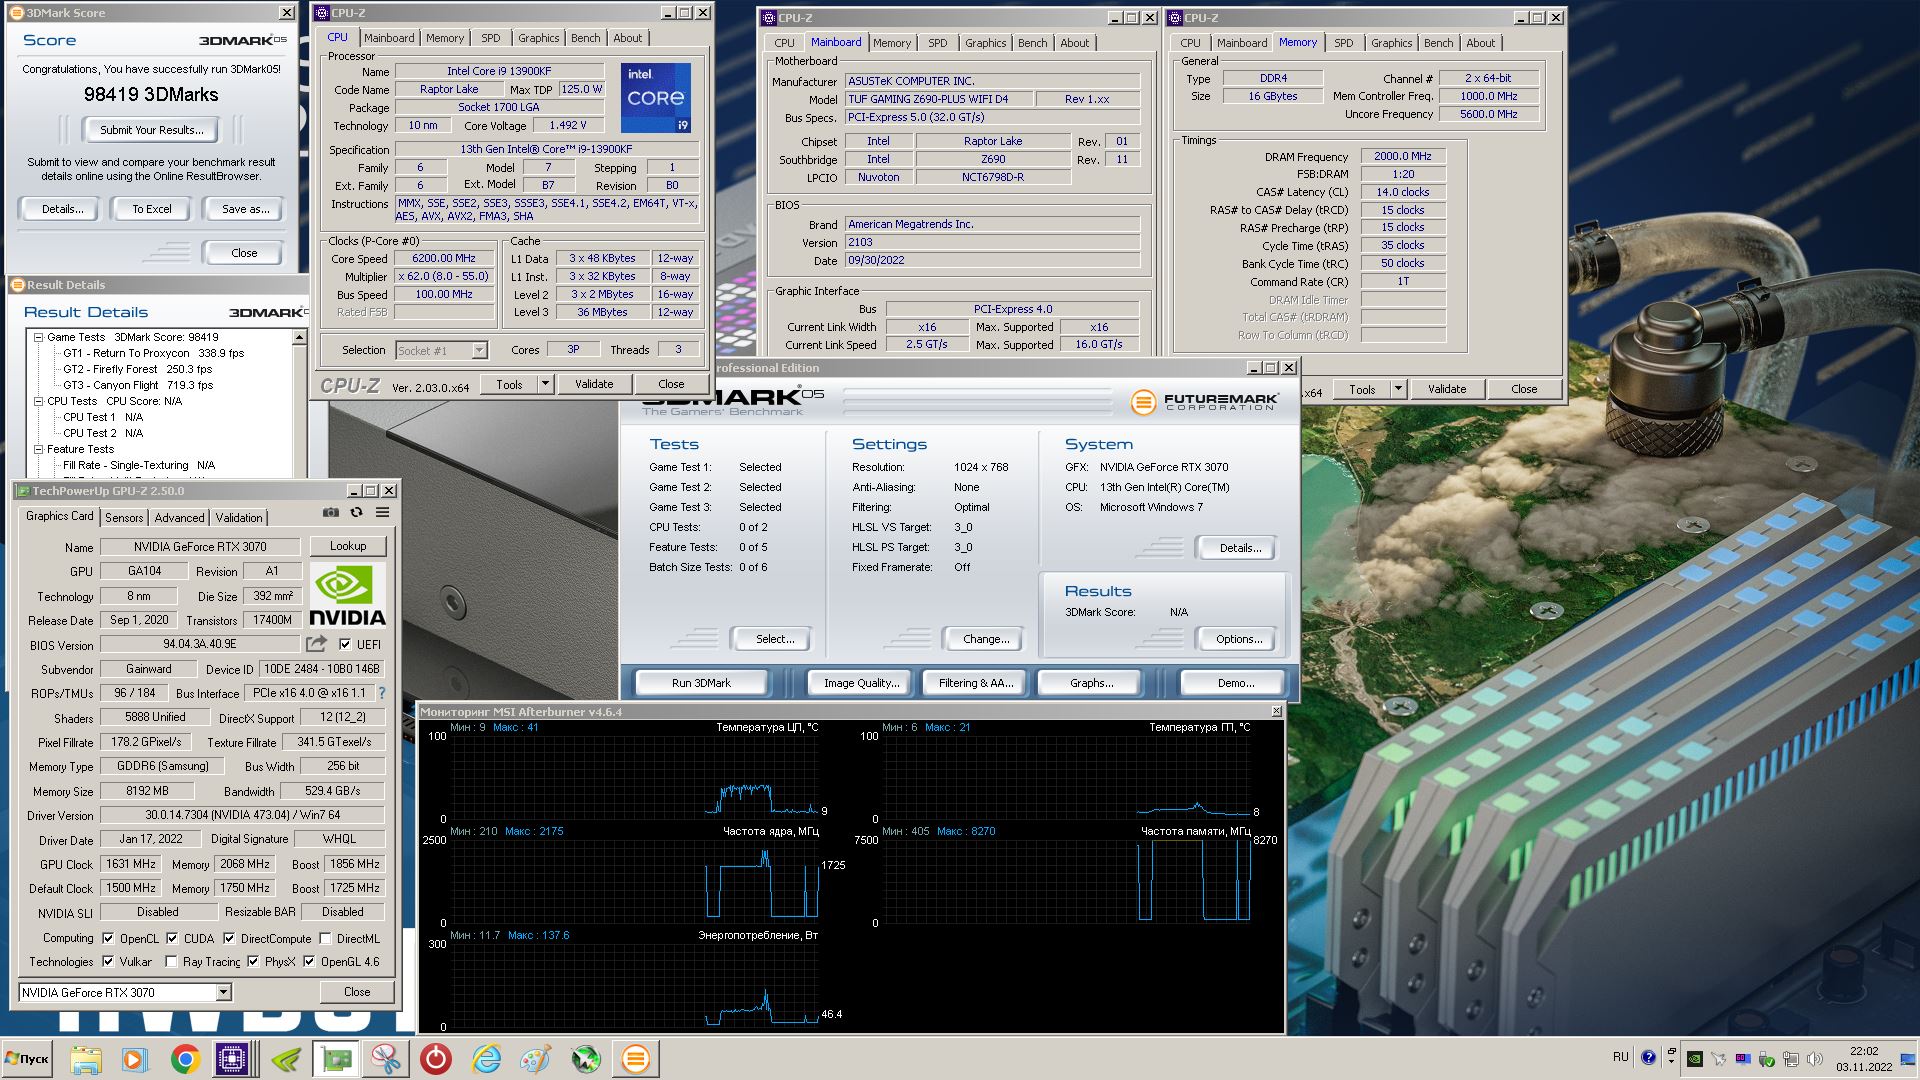Toggle the DirectCompute checkbox
Image resolution: width=1920 pixels, height=1080 pixels.
tap(229, 938)
